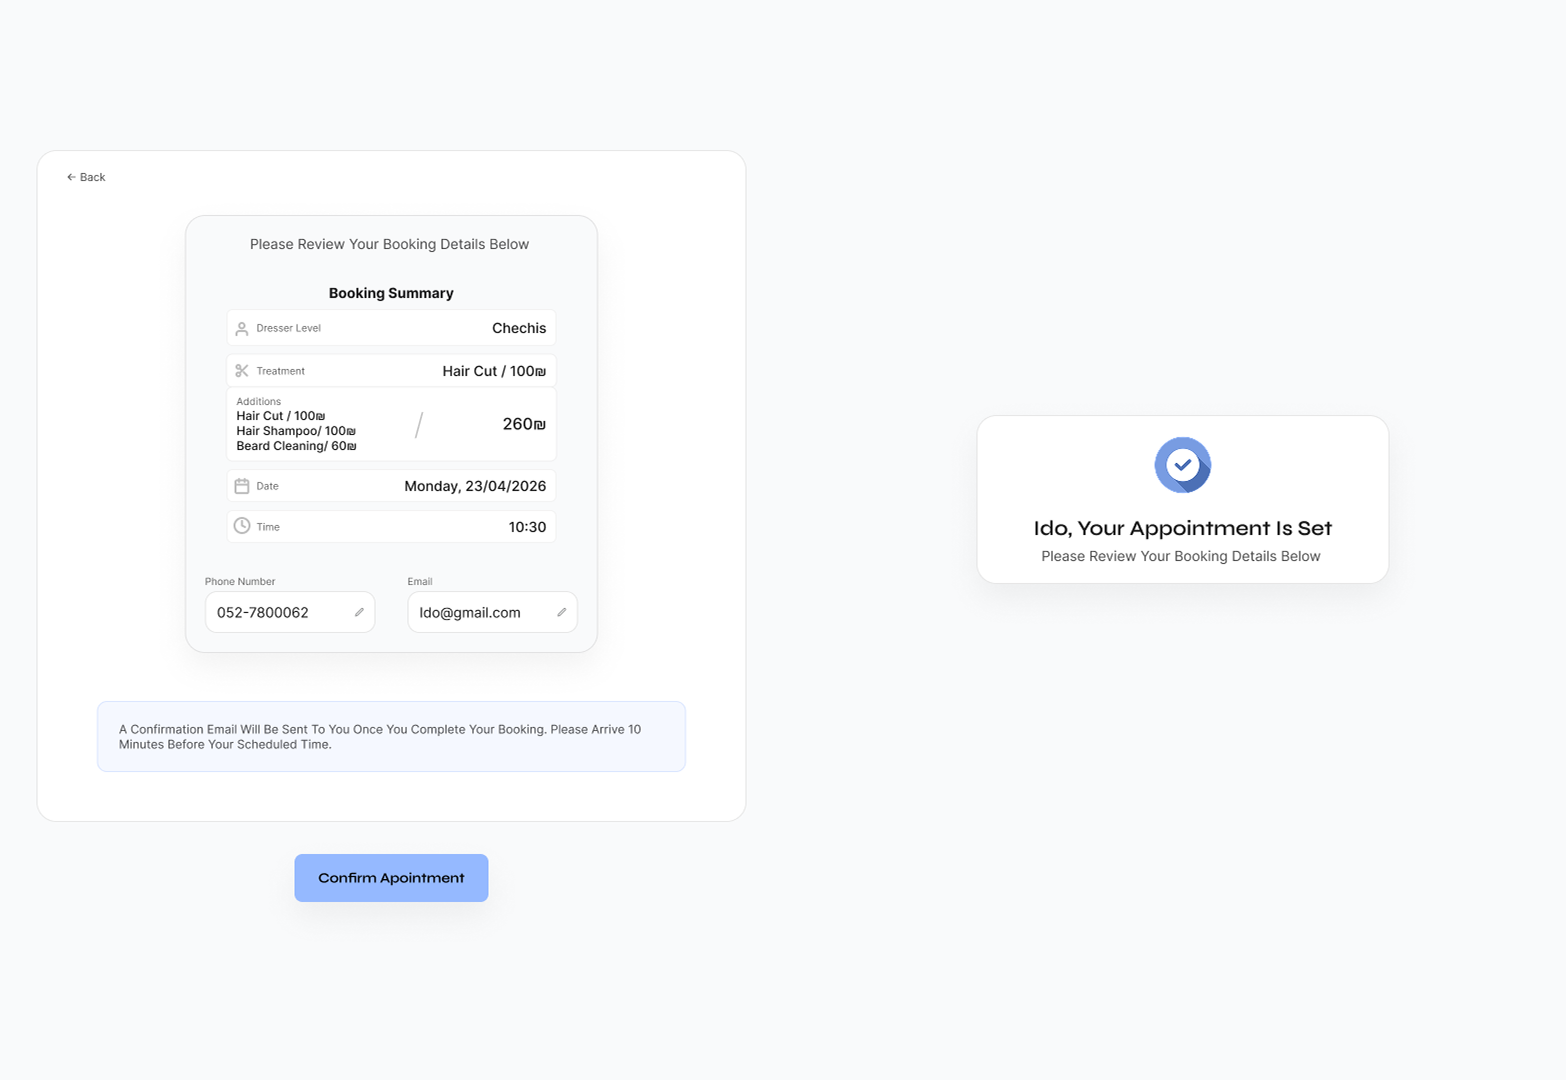
Task: Click the scissors icon in Treatment row
Action: 242,371
